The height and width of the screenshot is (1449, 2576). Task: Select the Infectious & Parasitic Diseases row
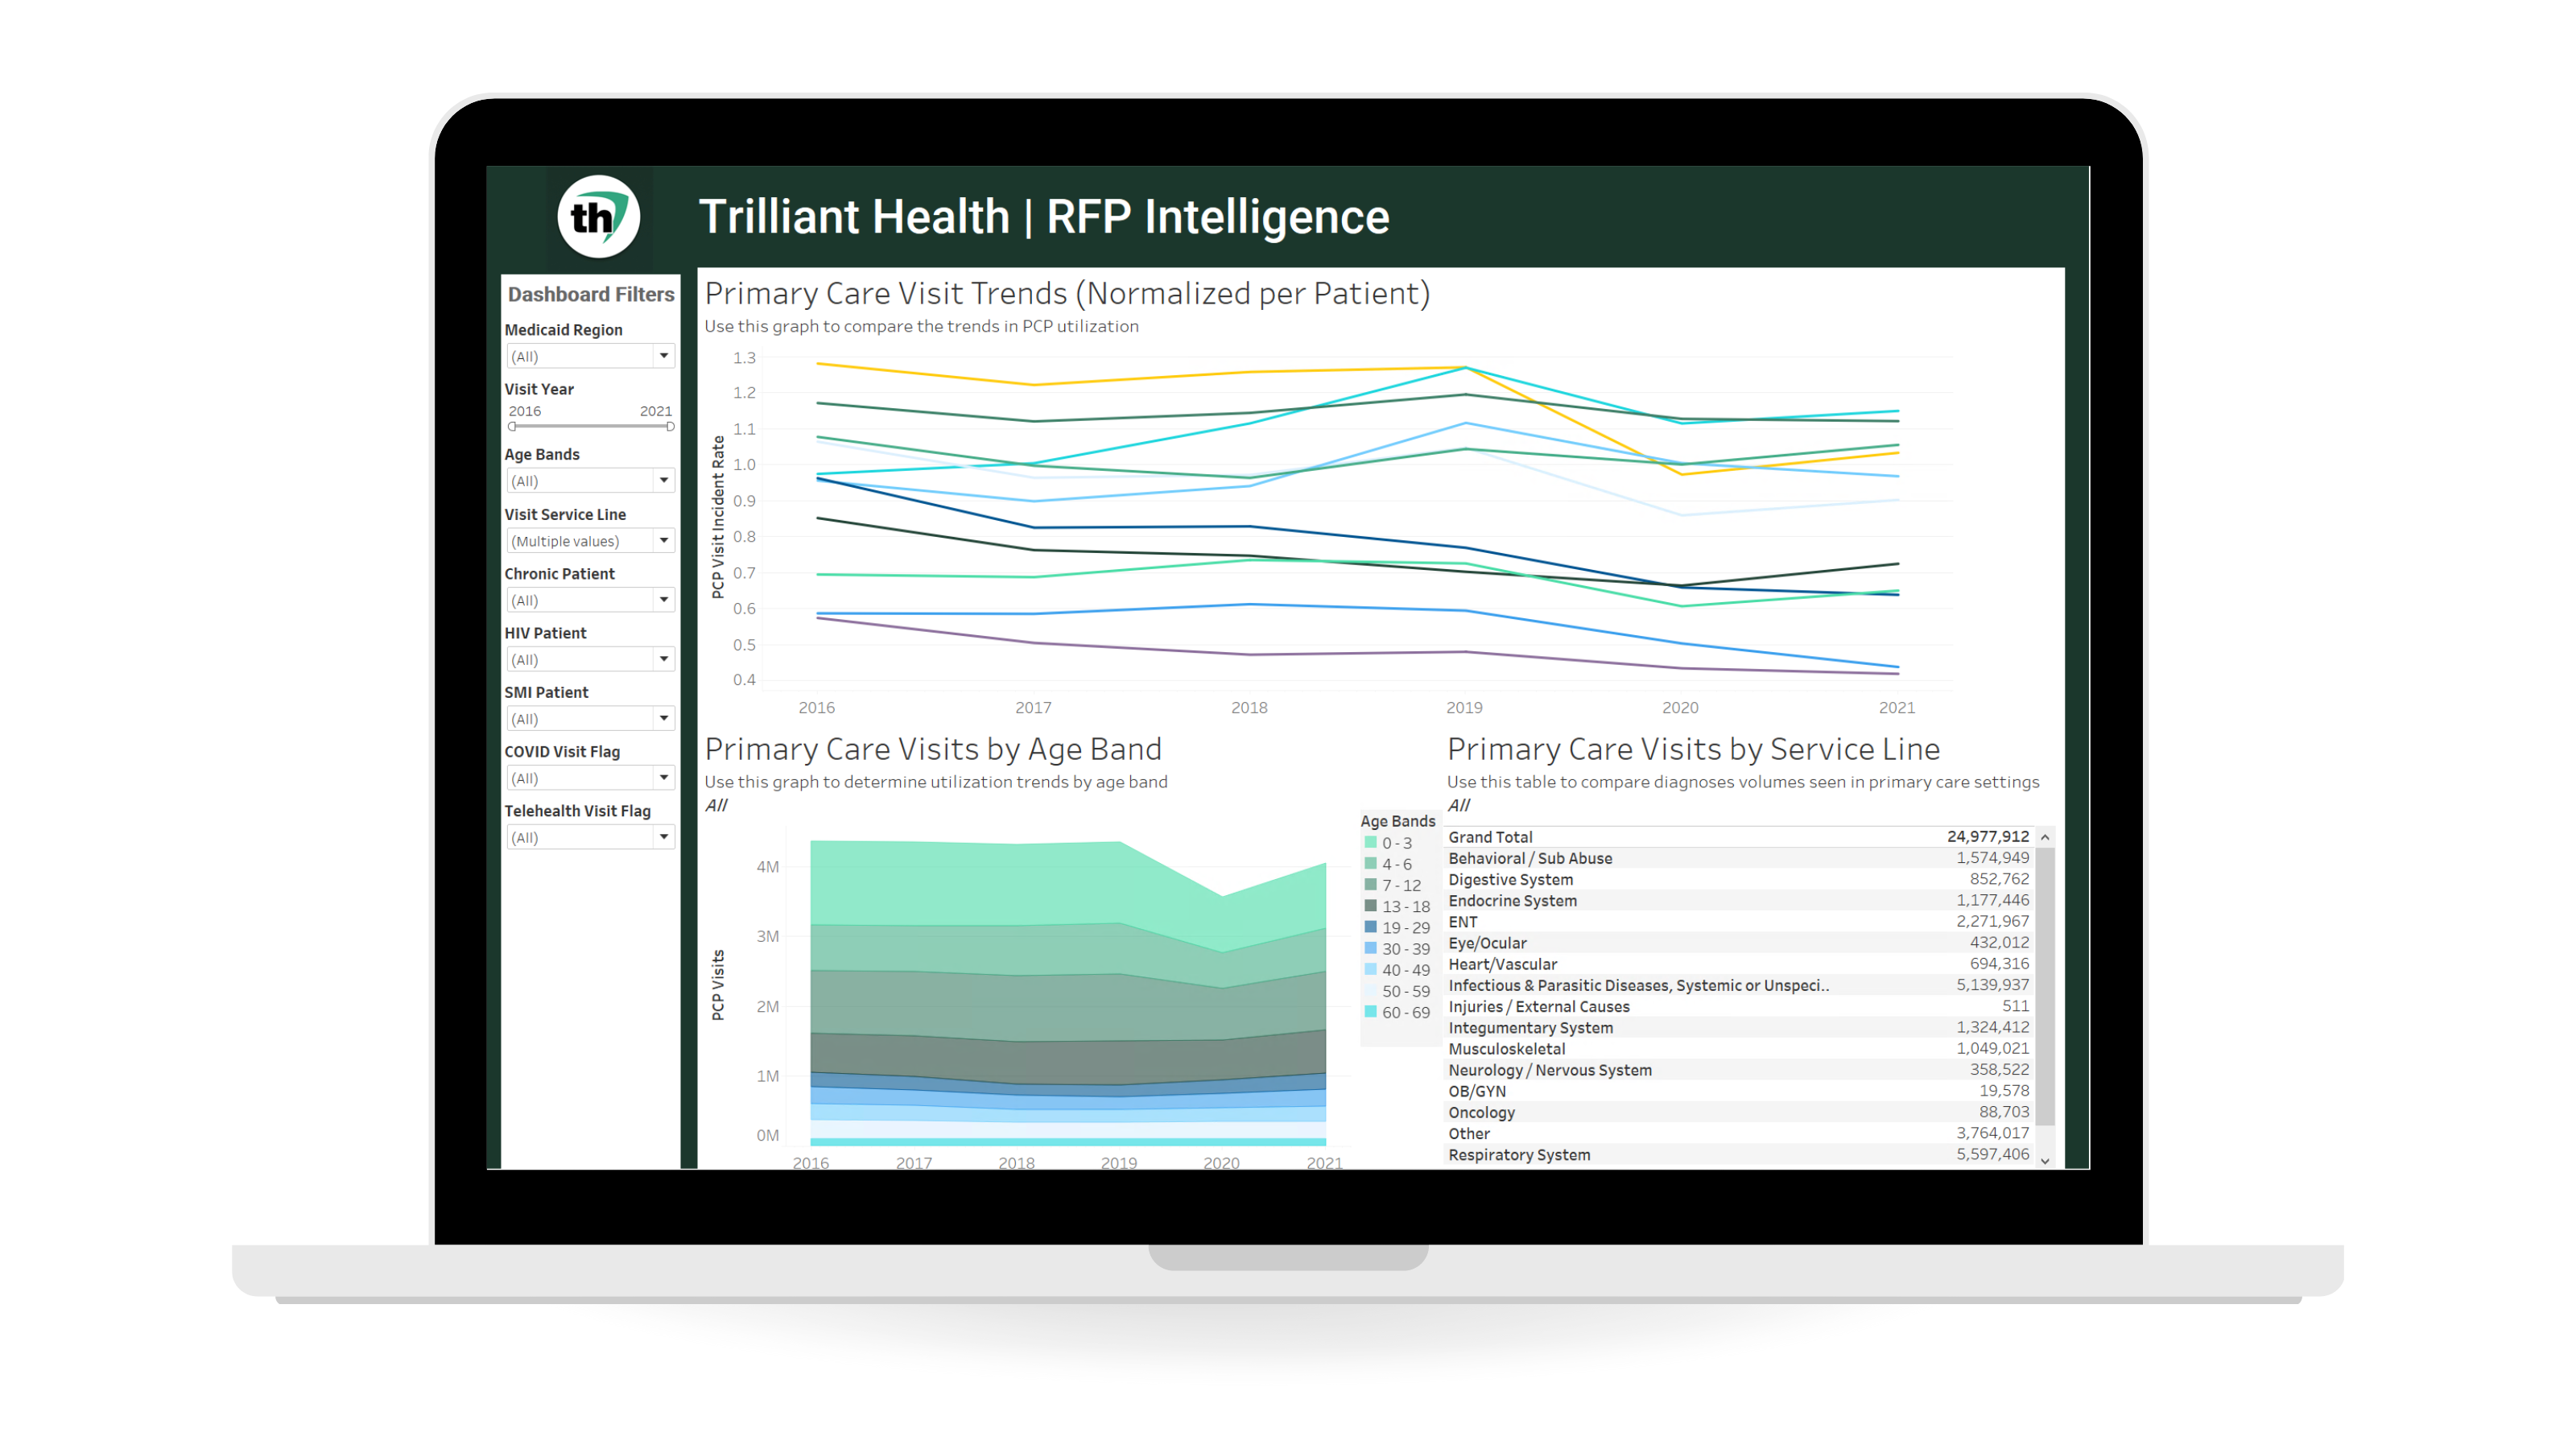coord(1740,985)
